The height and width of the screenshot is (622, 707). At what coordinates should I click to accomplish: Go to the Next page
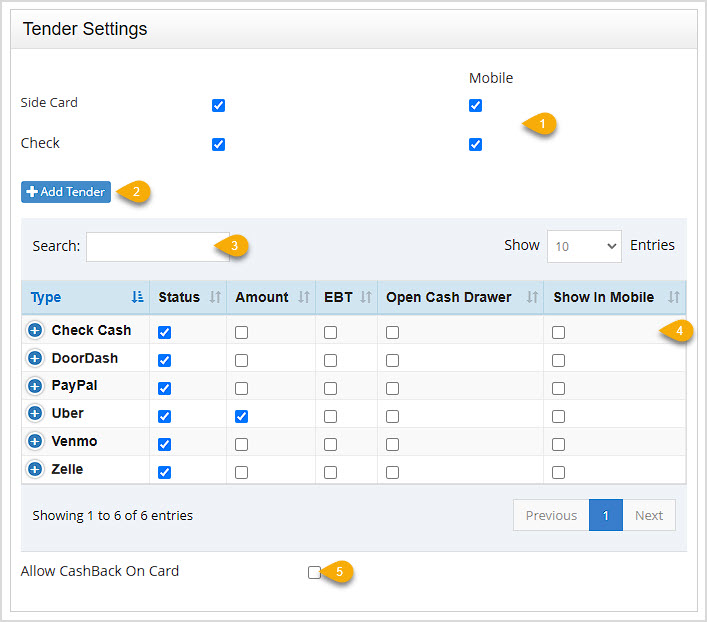tap(649, 515)
